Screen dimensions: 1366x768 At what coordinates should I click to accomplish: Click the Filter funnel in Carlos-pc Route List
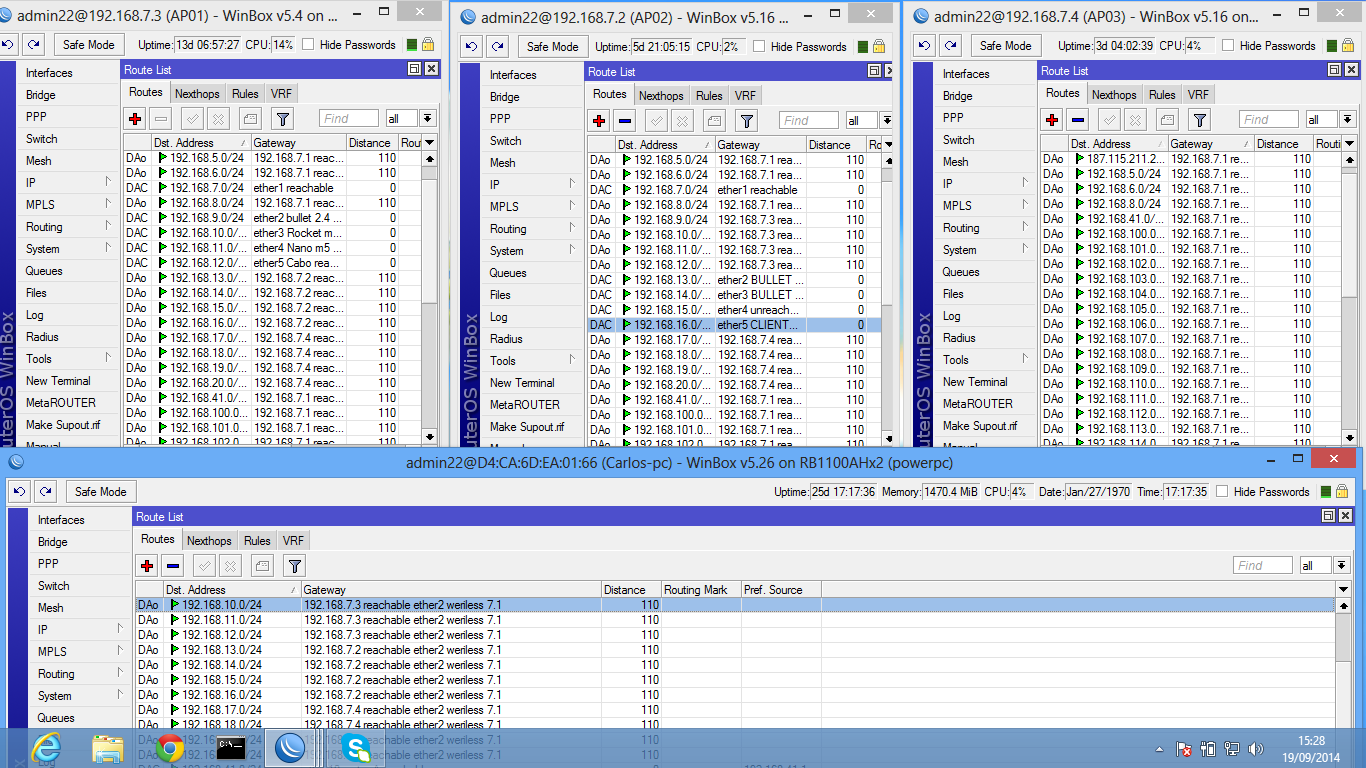pos(294,566)
